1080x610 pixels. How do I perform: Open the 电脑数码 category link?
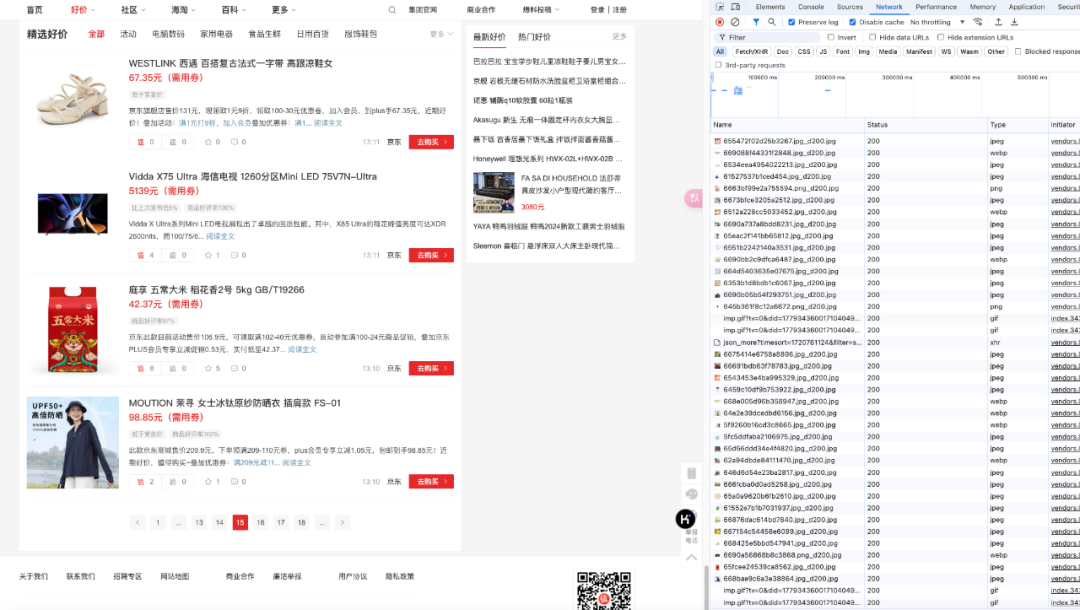click(x=168, y=34)
